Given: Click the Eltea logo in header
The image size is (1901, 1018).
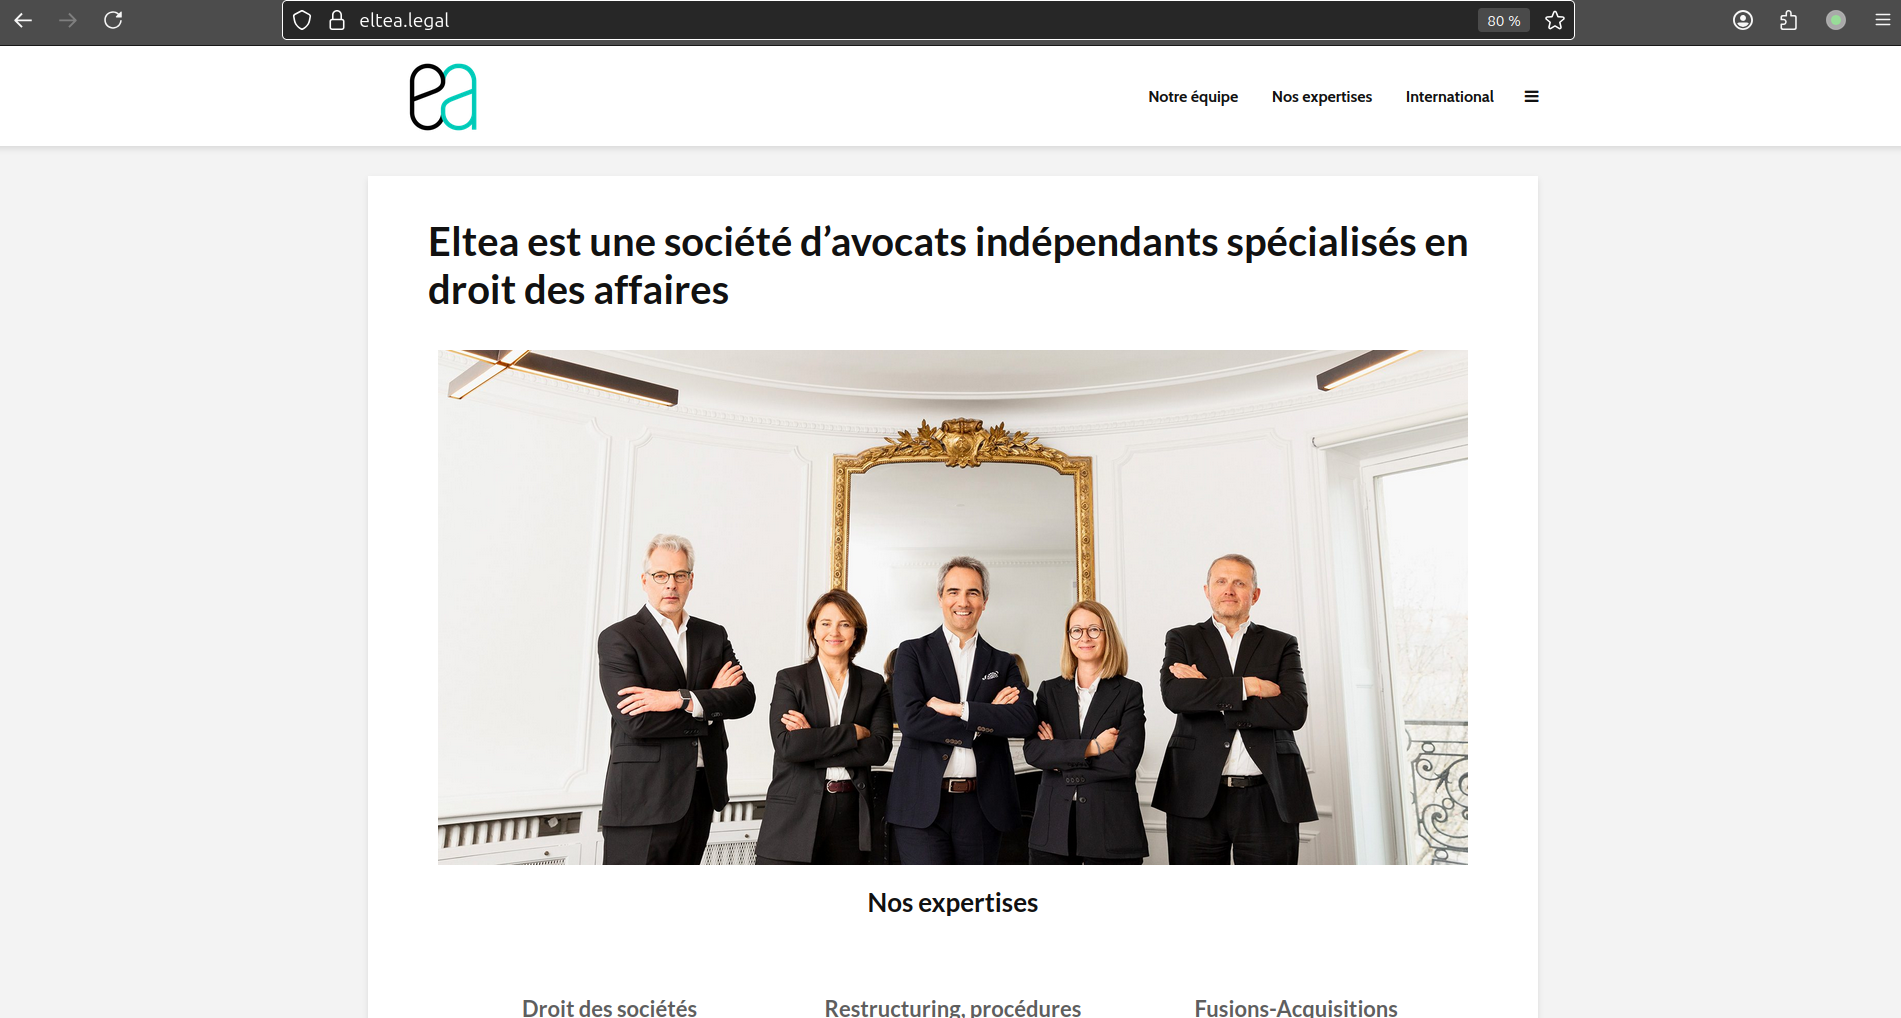Looking at the screenshot, I should pos(443,97).
